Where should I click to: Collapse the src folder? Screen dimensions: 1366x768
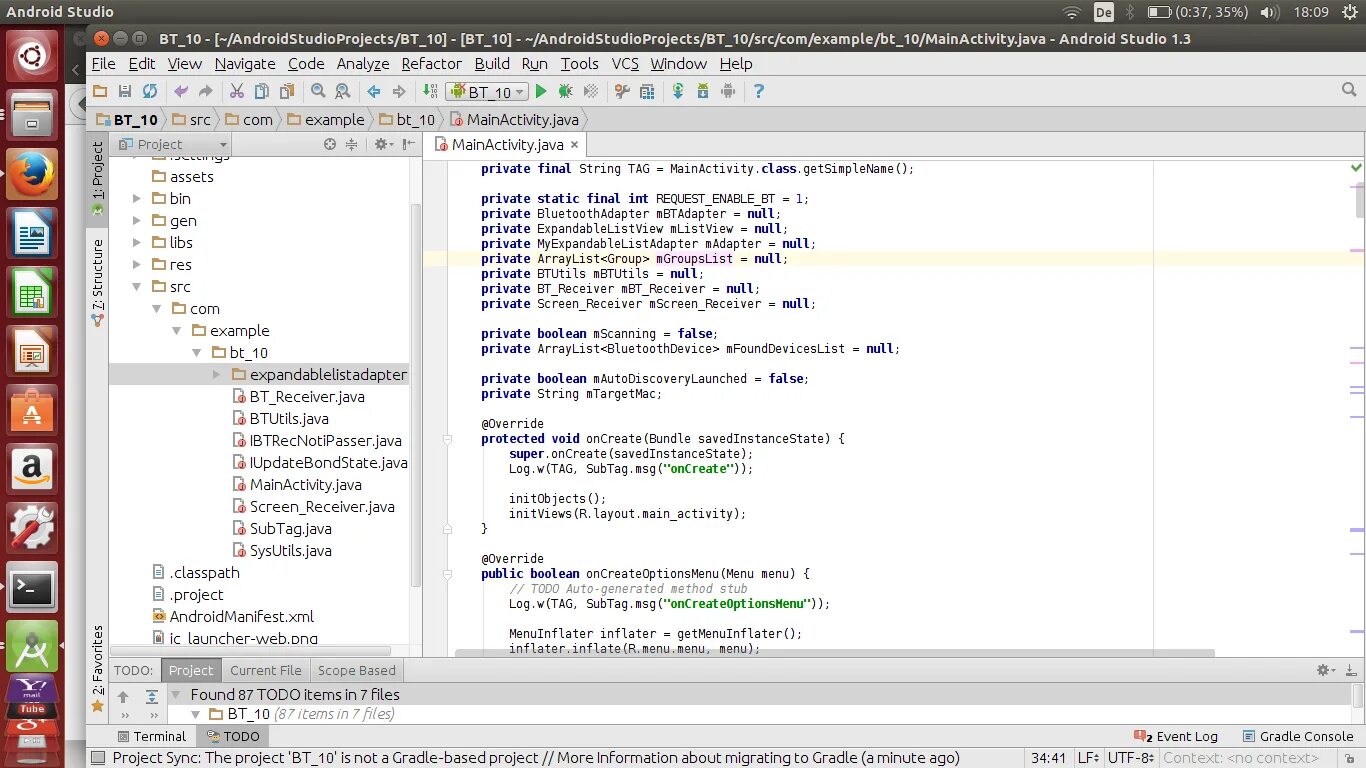pyautogui.click(x=137, y=286)
